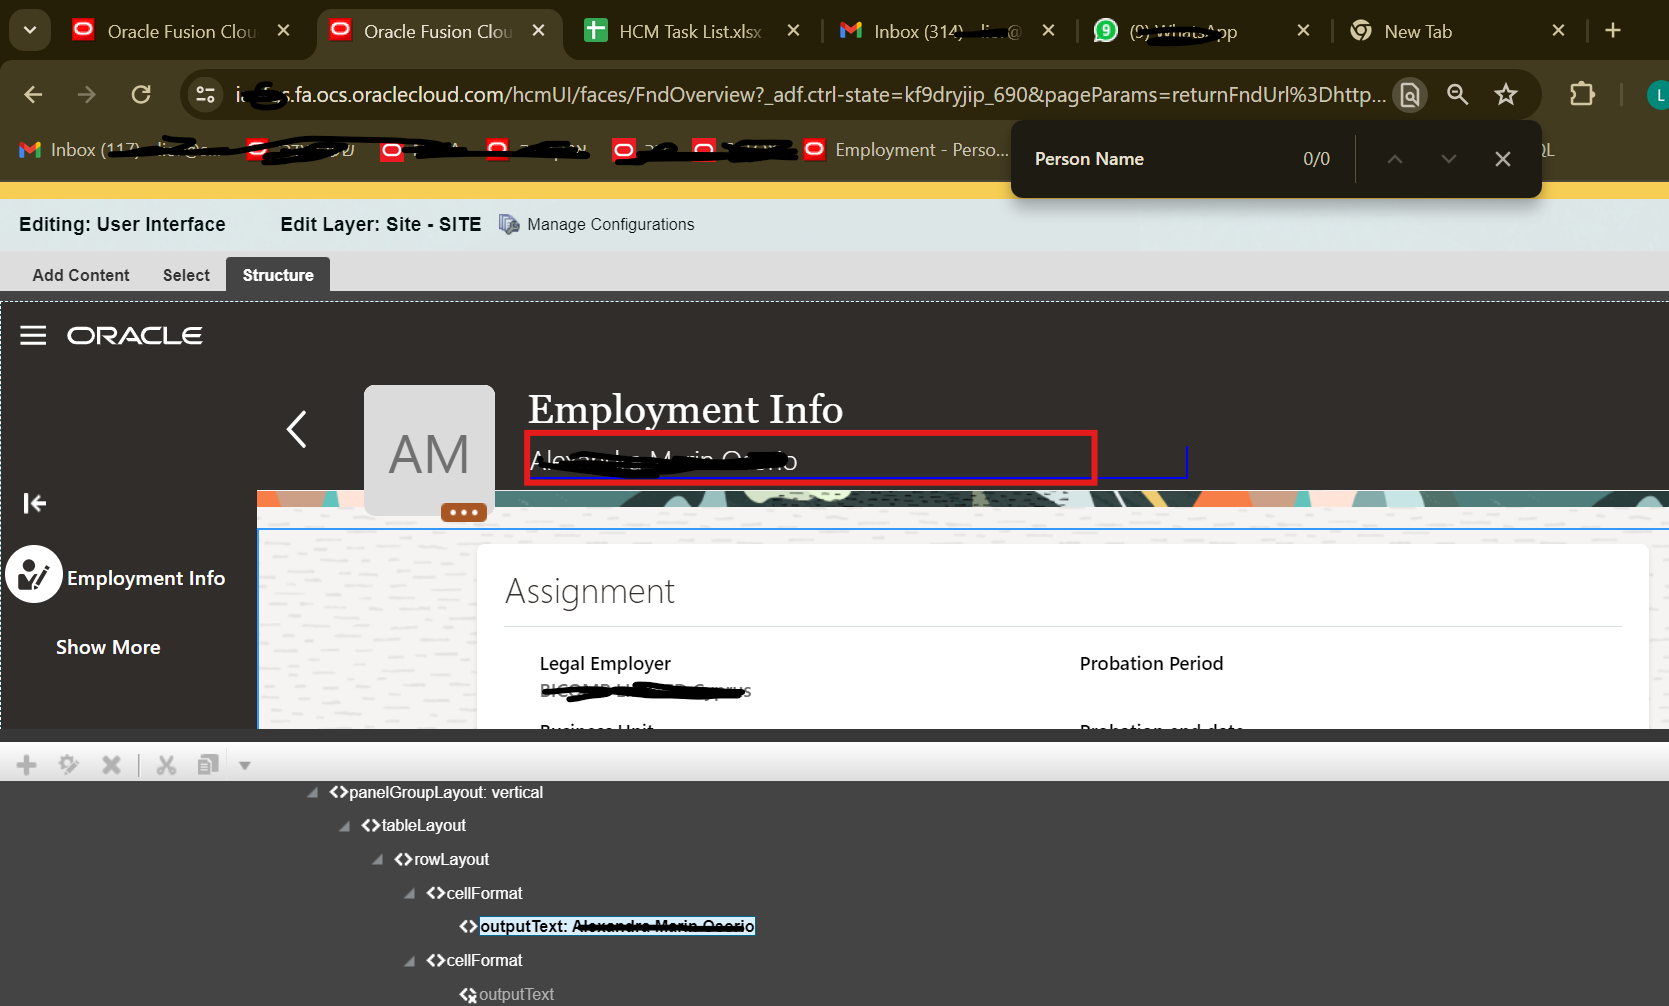
Task: Go to next find result
Action: pyautogui.click(x=1449, y=159)
